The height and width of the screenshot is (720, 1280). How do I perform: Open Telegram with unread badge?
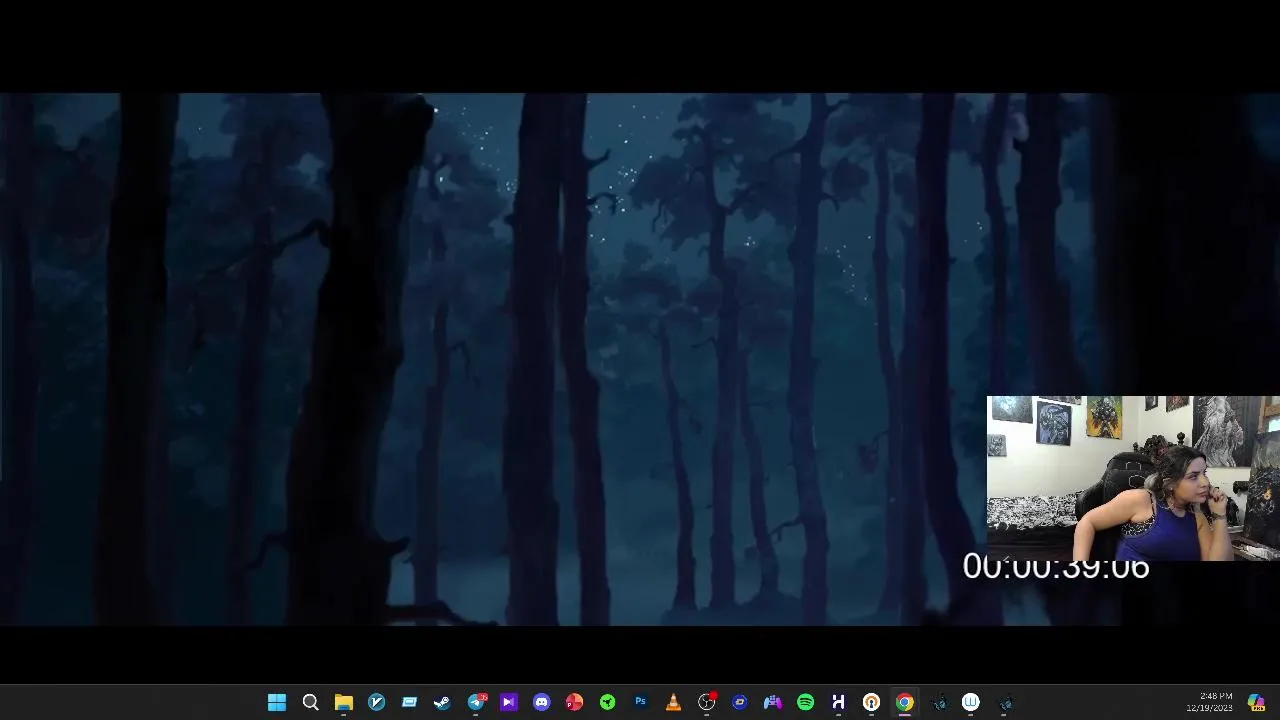[x=476, y=703]
